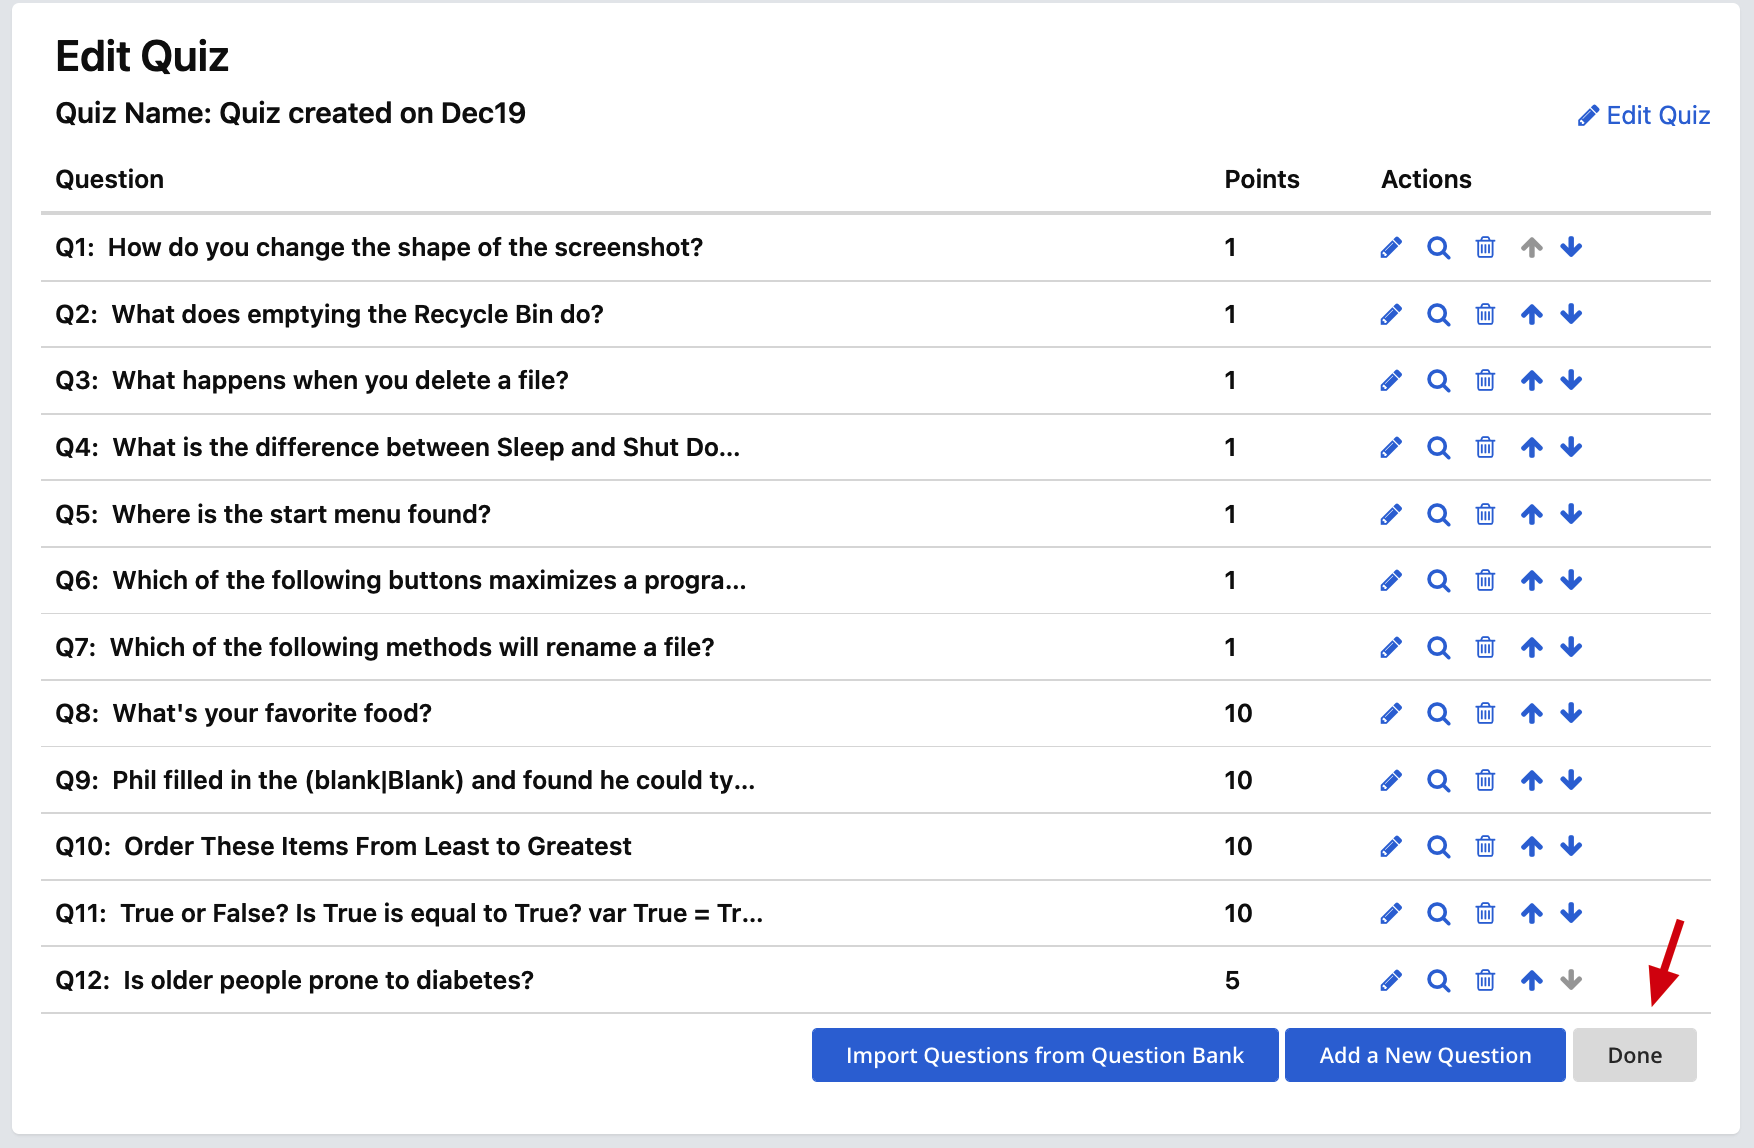Select Q10 text 'Order These Items From Least to Greatest'

(378, 846)
